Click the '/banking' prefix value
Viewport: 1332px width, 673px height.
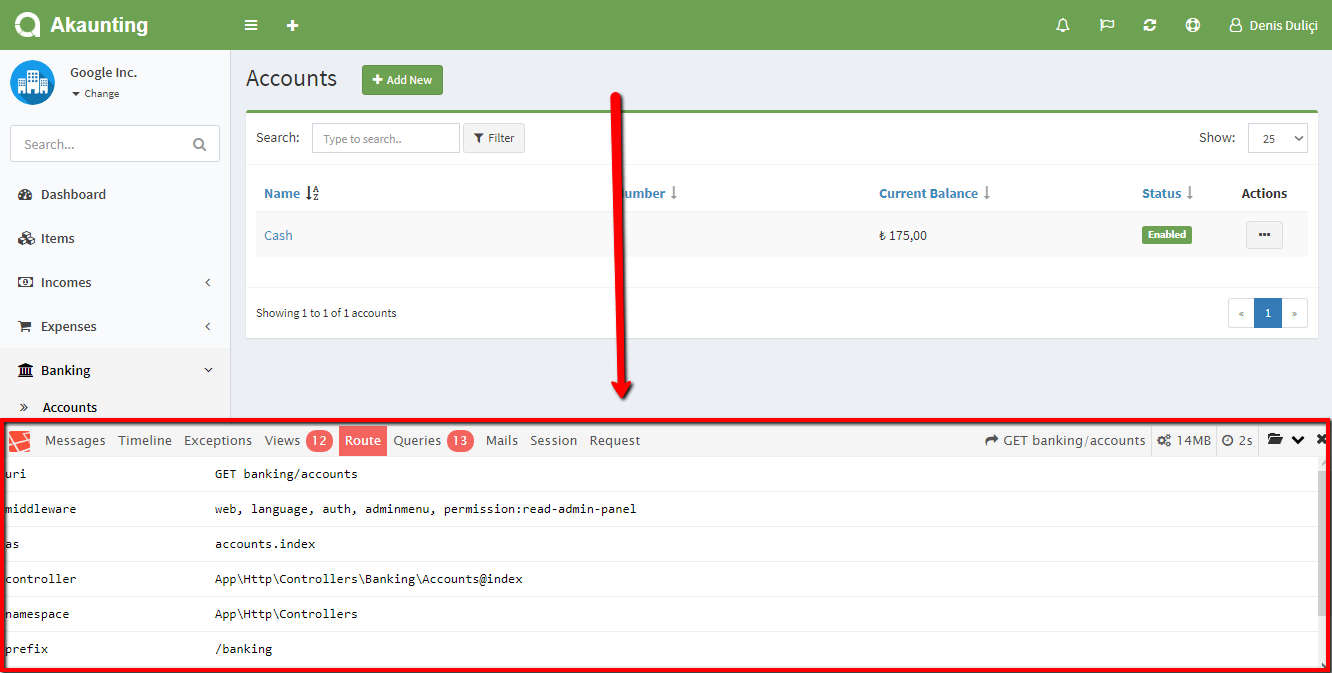coord(243,649)
